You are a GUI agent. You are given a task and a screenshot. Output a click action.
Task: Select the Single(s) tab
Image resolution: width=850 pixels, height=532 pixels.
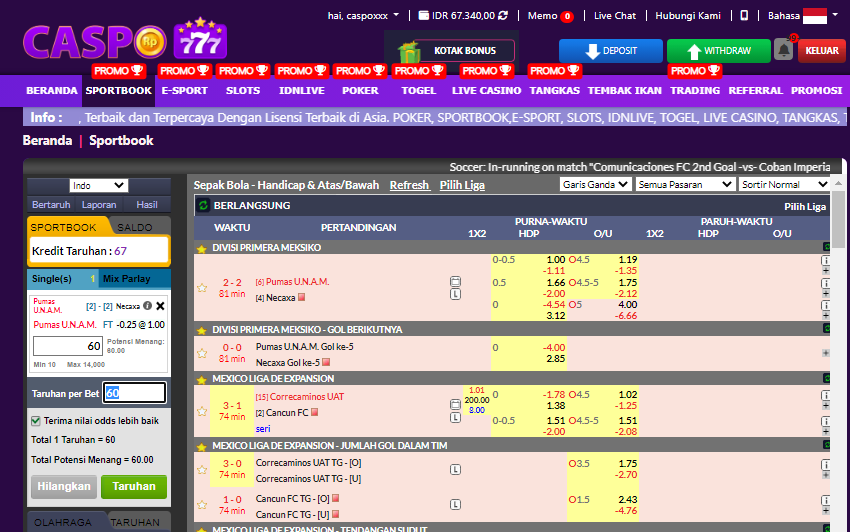coord(62,279)
